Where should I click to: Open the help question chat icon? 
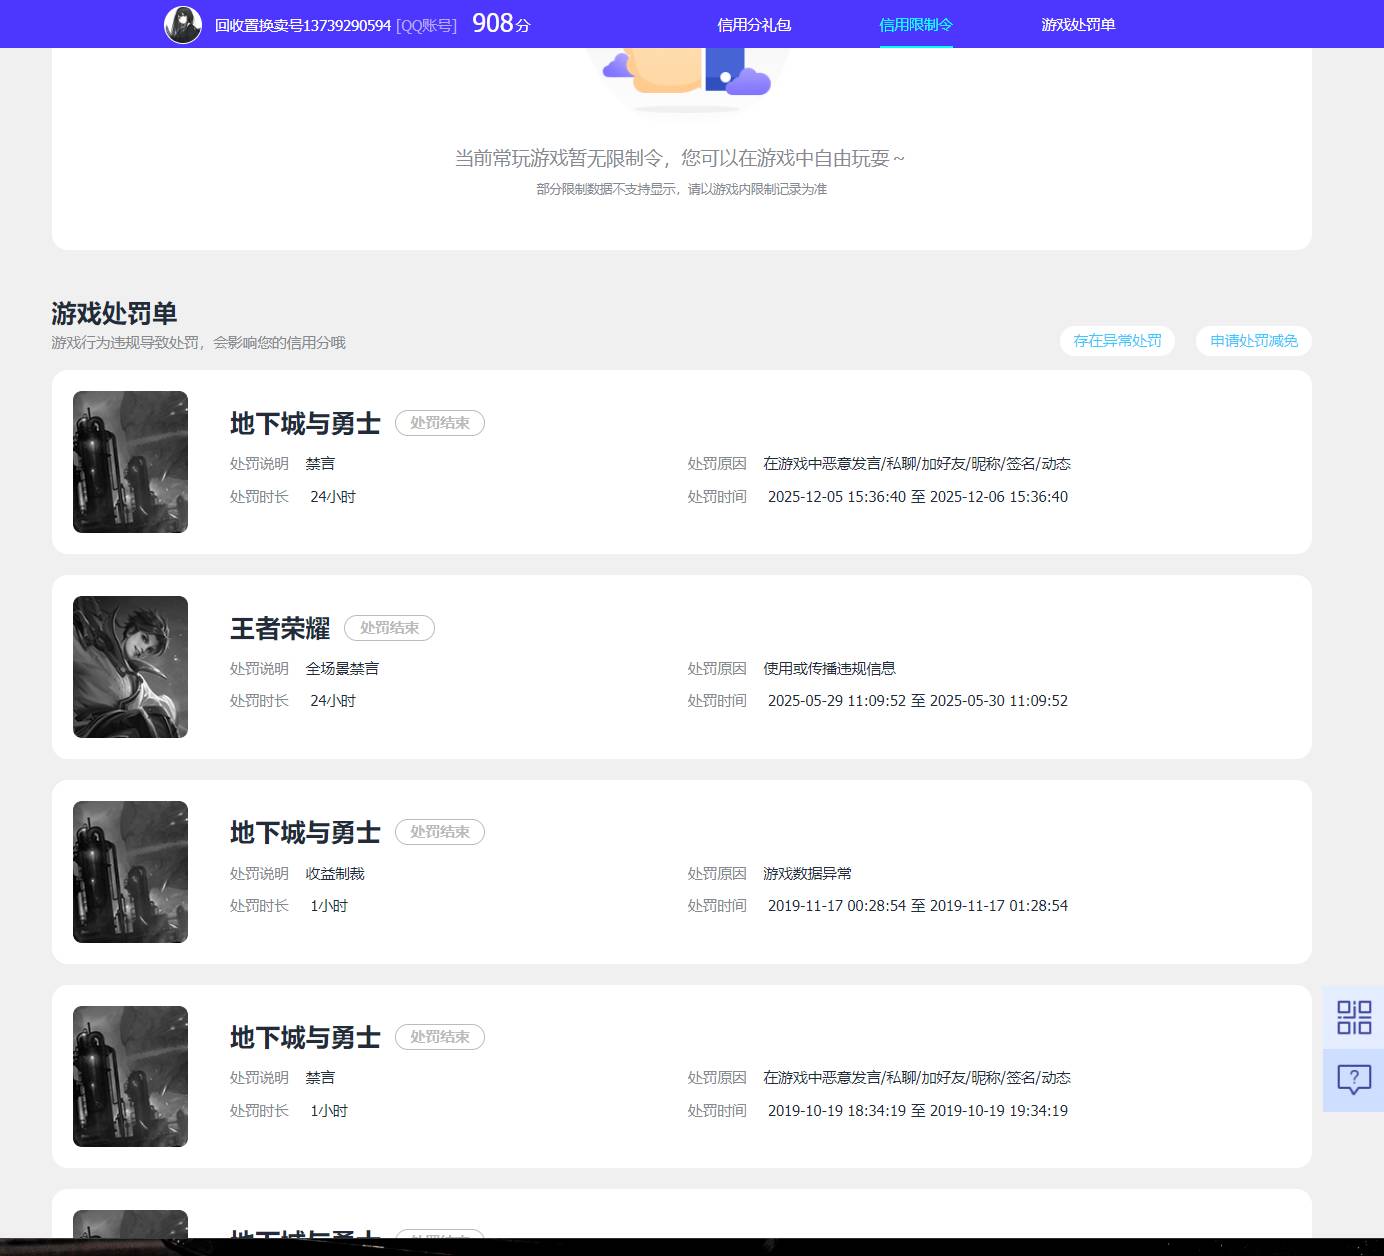1354,1079
